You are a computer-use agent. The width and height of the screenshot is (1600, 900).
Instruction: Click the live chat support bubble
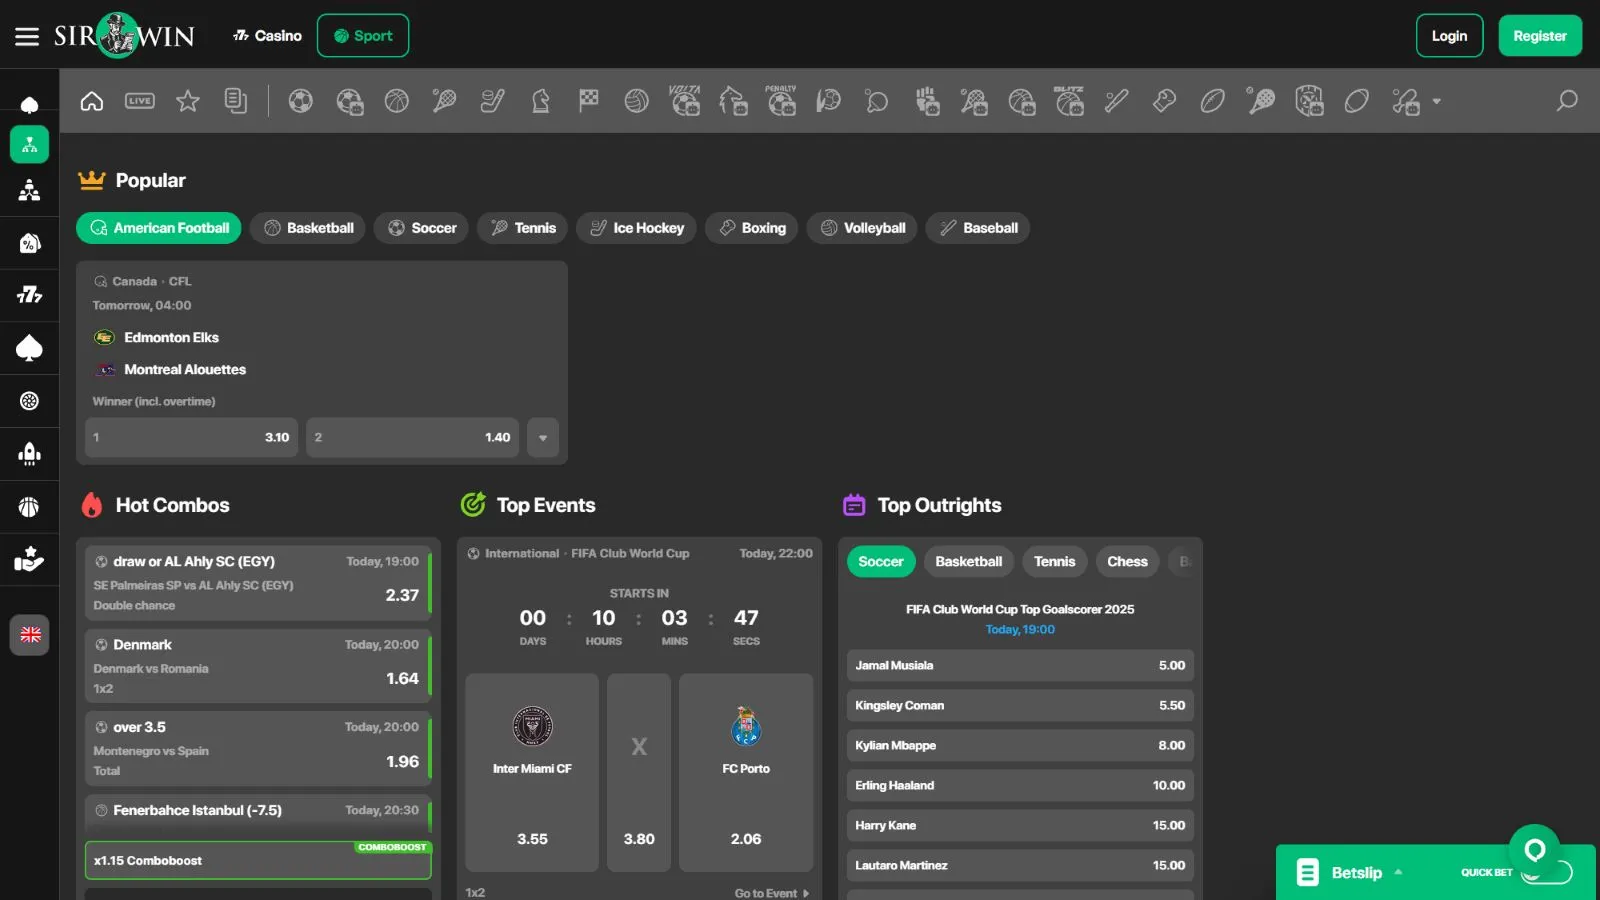click(x=1534, y=850)
